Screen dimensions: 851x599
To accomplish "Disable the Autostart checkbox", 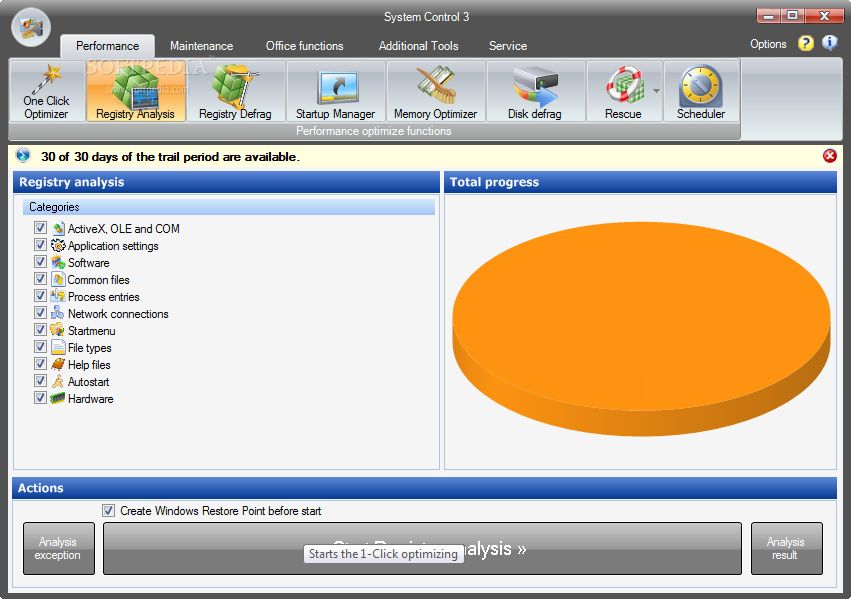I will pos(40,381).
